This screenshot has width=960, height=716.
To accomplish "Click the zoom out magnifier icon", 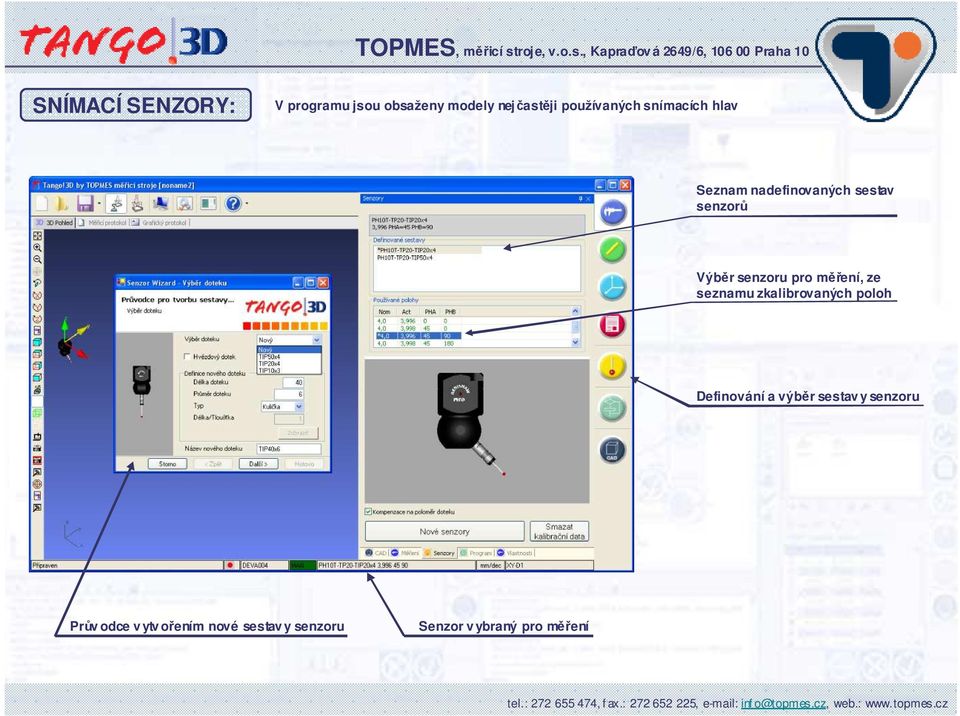I will [x=37, y=259].
